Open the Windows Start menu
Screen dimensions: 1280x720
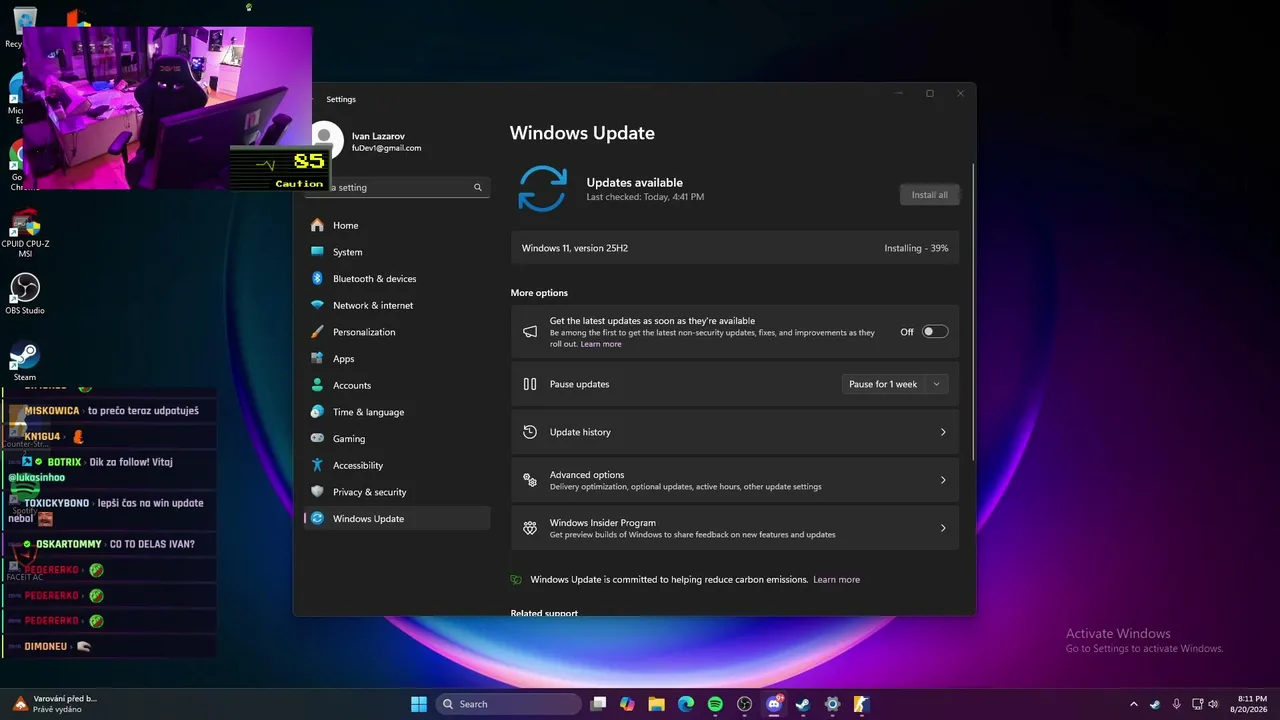[419, 704]
